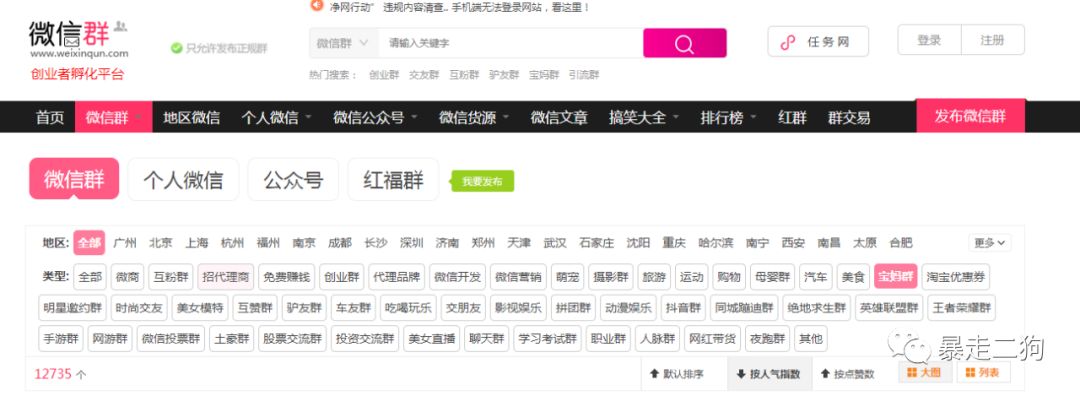Filter by type 招代理商
The height and width of the screenshot is (396, 1080).
[225, 277]
